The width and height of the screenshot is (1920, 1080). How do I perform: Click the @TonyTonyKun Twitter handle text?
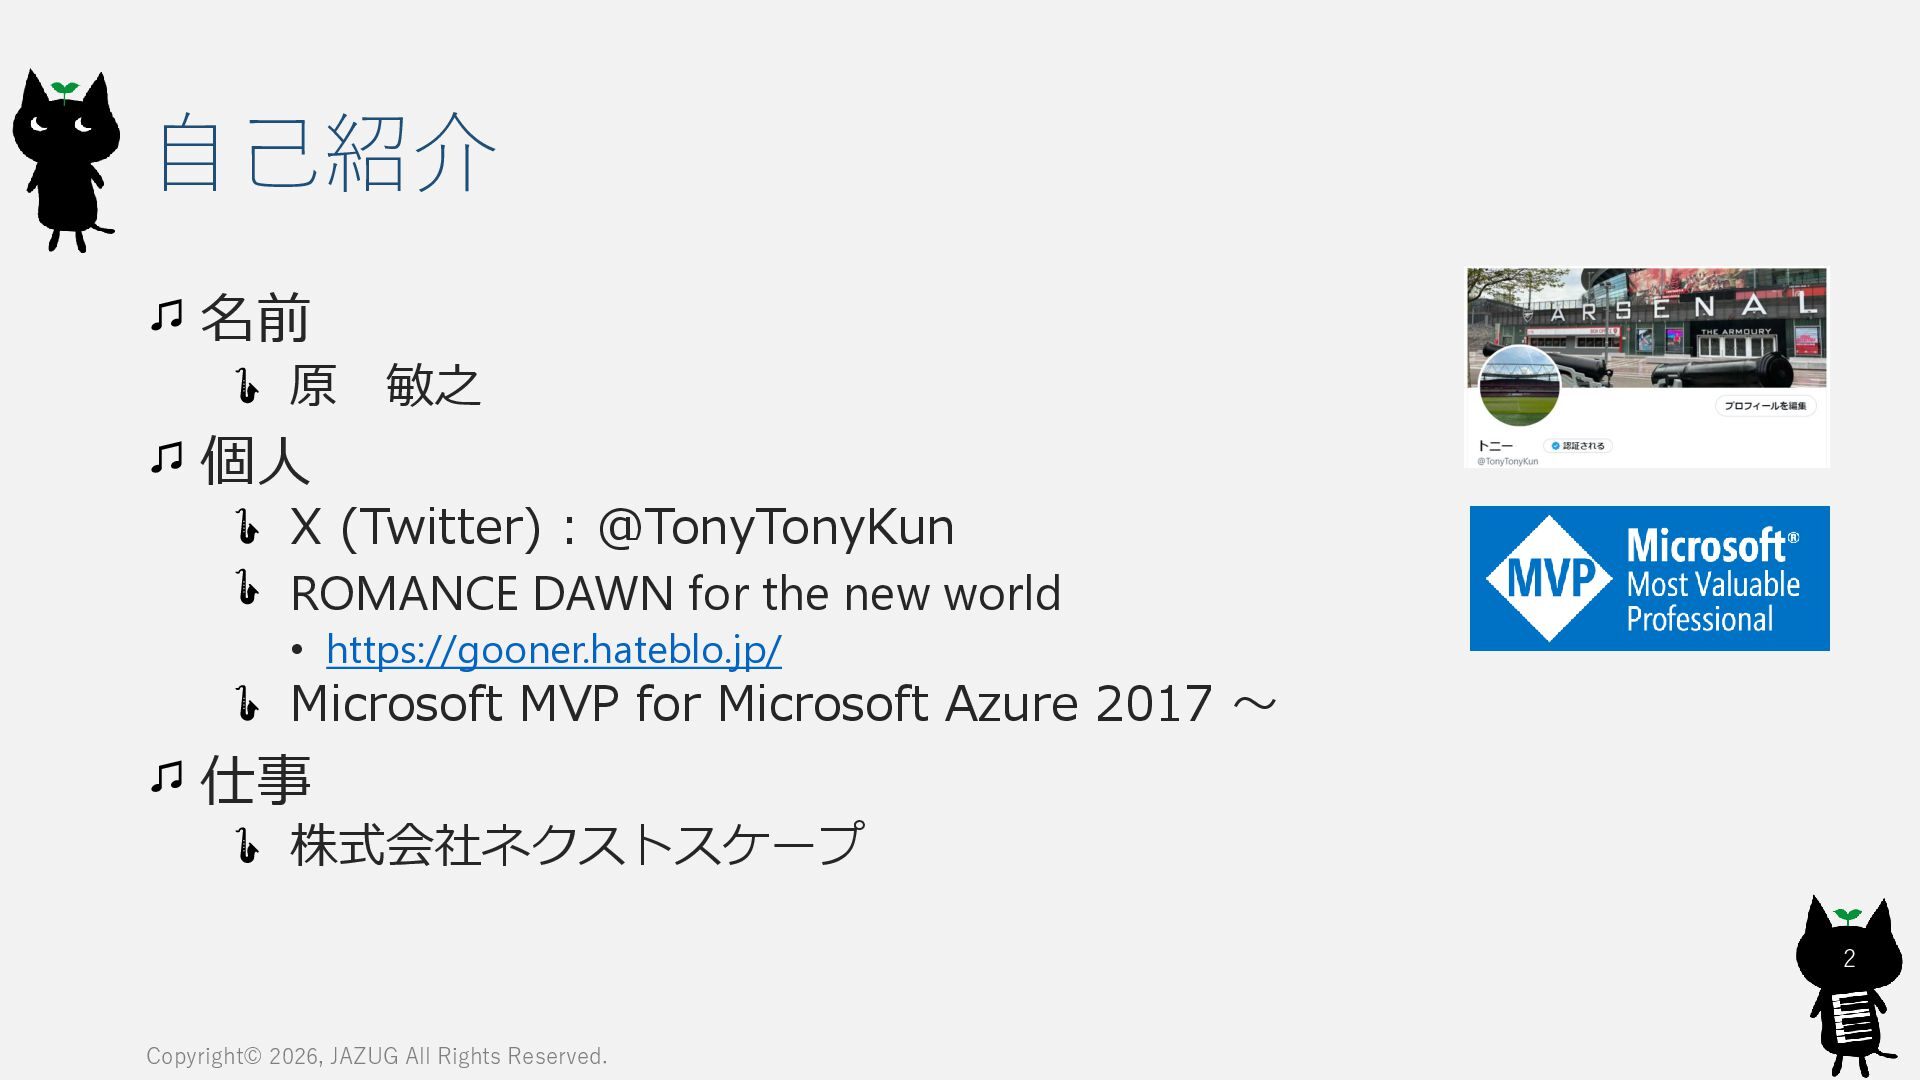pos(775,526)
